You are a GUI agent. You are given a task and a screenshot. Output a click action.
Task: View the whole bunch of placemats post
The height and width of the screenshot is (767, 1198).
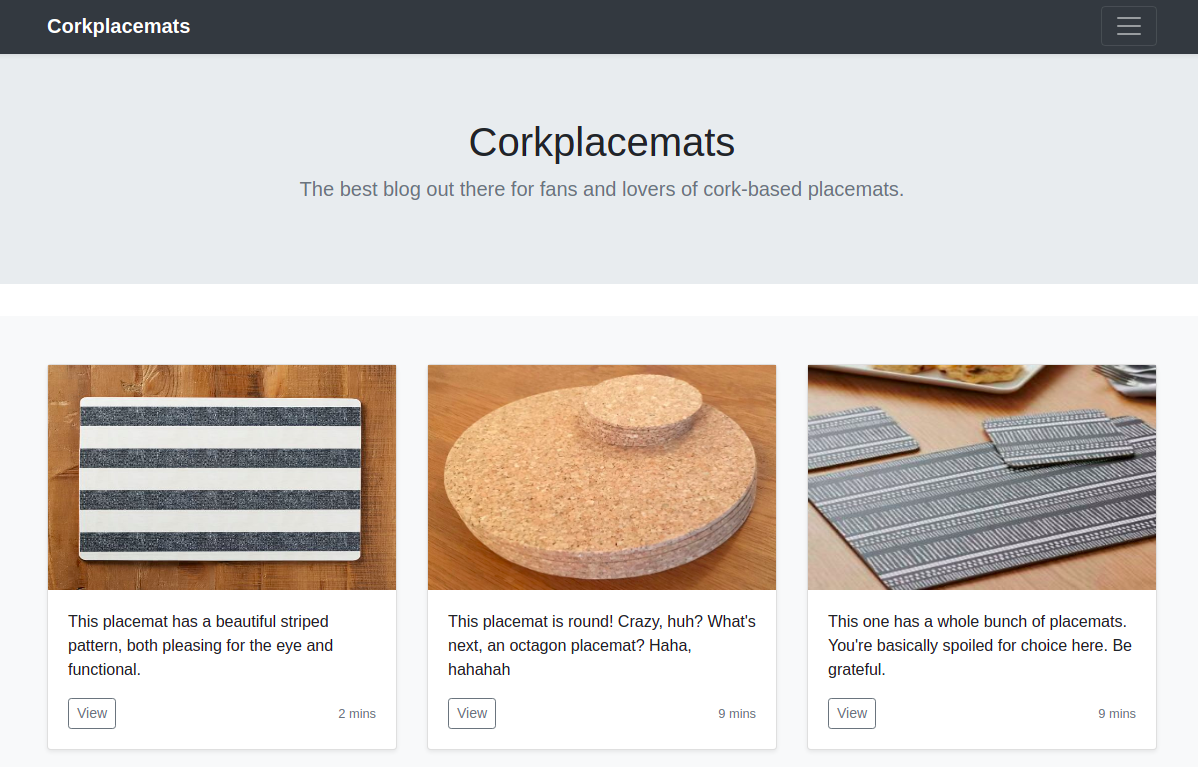852,713
